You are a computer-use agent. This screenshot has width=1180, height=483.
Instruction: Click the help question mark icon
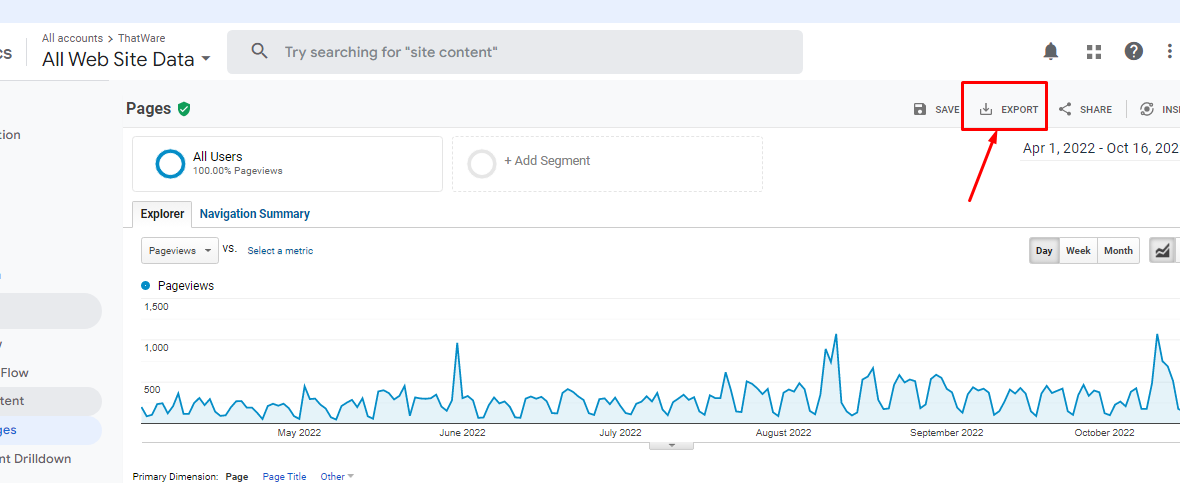click(x=1133, y=51)
